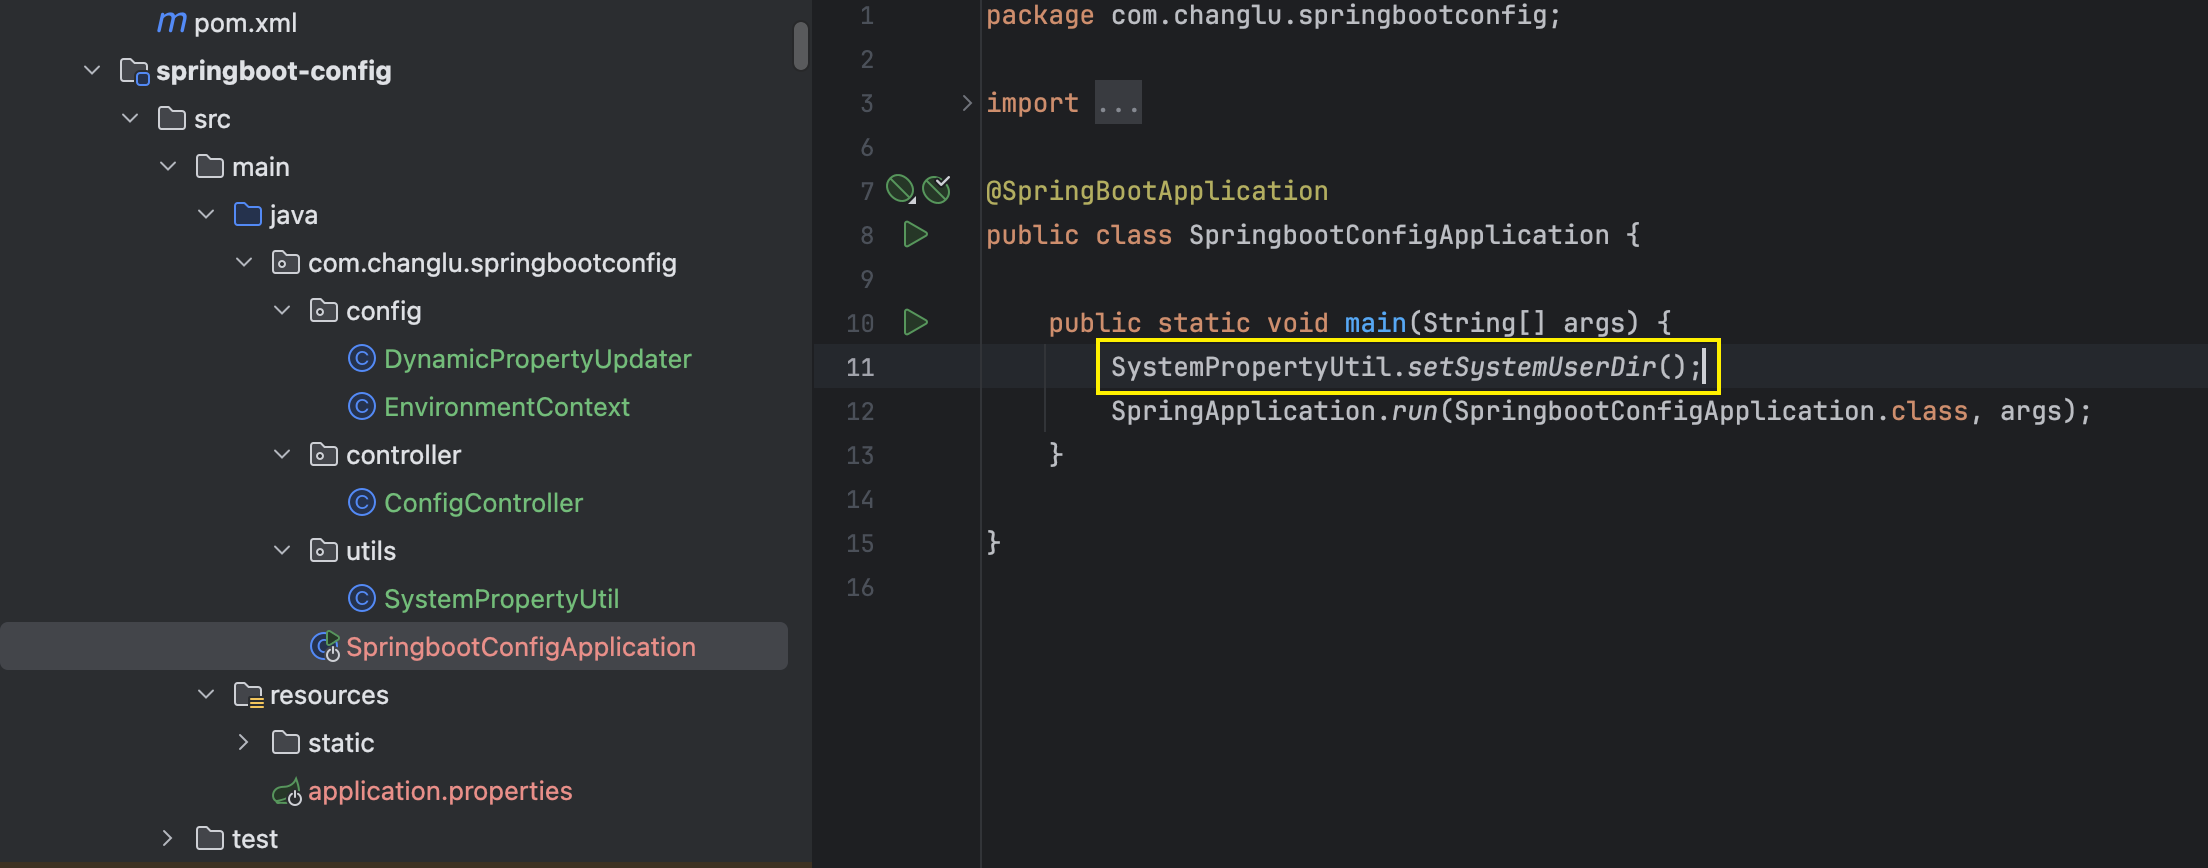Click the runnable class icon of SpringbootConfigApplication
Image resolution: width=2208 pixels, height=868 pixels.
[326, 647]
